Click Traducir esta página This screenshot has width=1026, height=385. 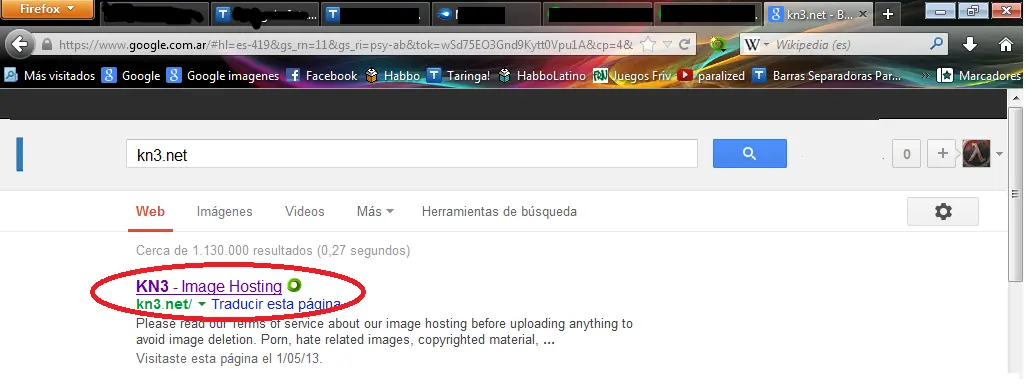[276, 304]
